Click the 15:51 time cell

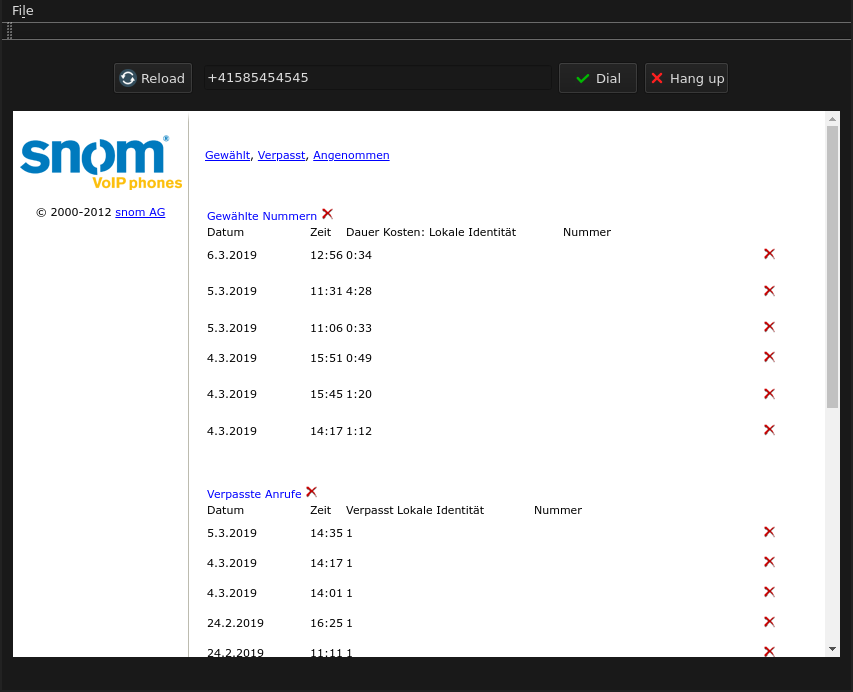(326, 358)
